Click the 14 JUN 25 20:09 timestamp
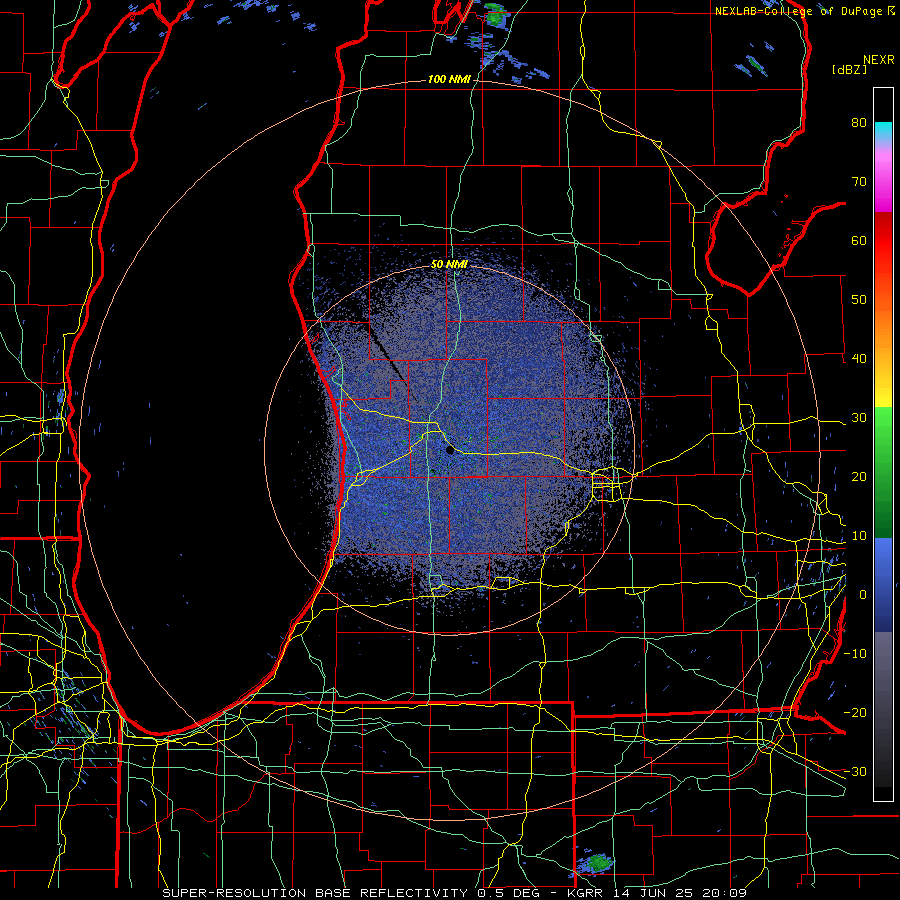The width and height of the screenshot is (900, 900). pyautogui.click(x=680, y=893)
